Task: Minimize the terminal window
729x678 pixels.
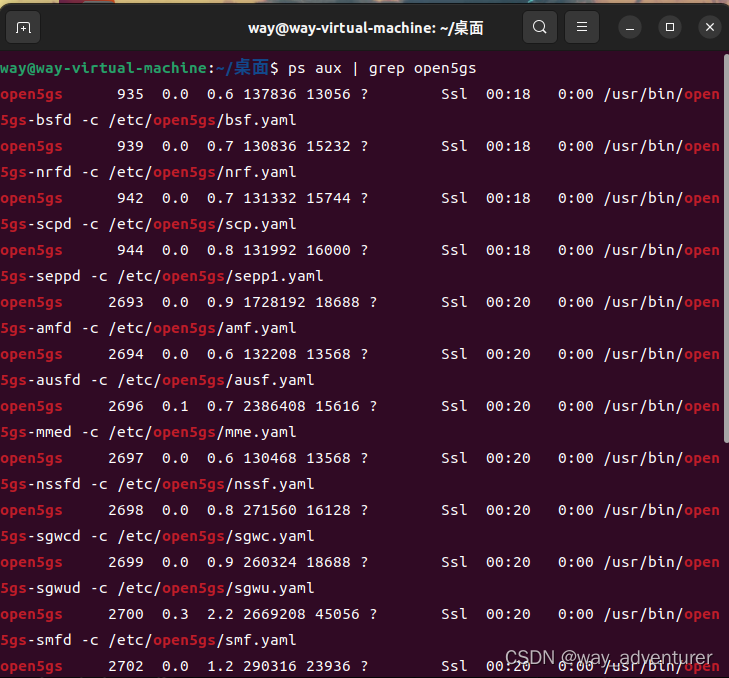Action: click(x=630, y=27)
